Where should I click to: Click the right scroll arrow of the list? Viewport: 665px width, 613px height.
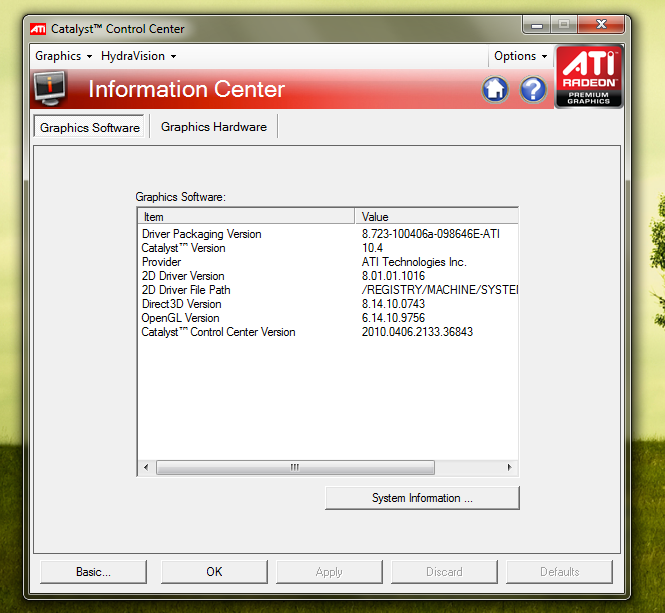tap(509, 467)
